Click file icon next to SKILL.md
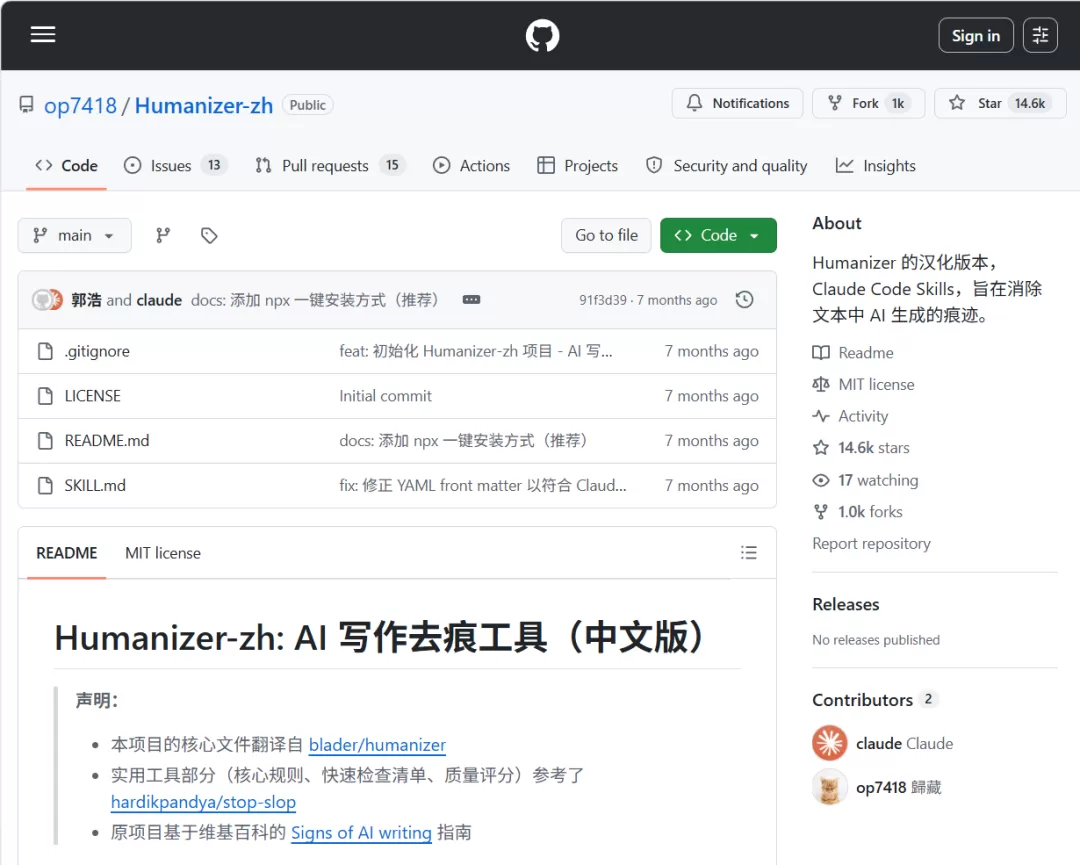 [45, 486]
